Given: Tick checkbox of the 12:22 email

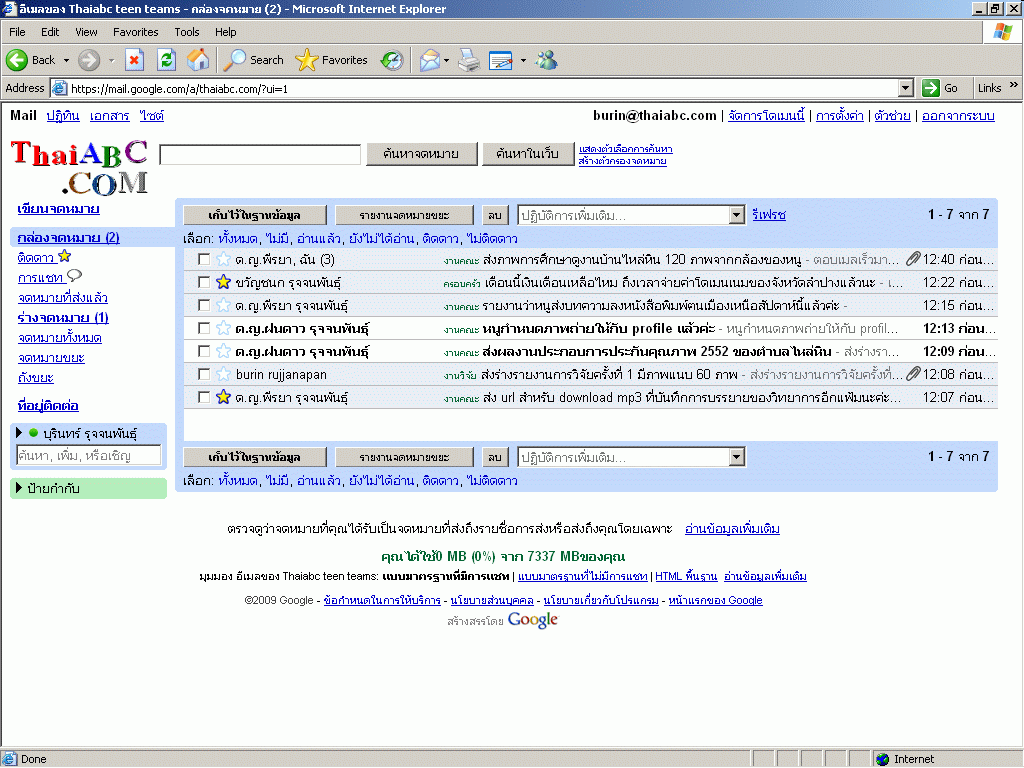Looking at the screenshot, I should [204, 283].
